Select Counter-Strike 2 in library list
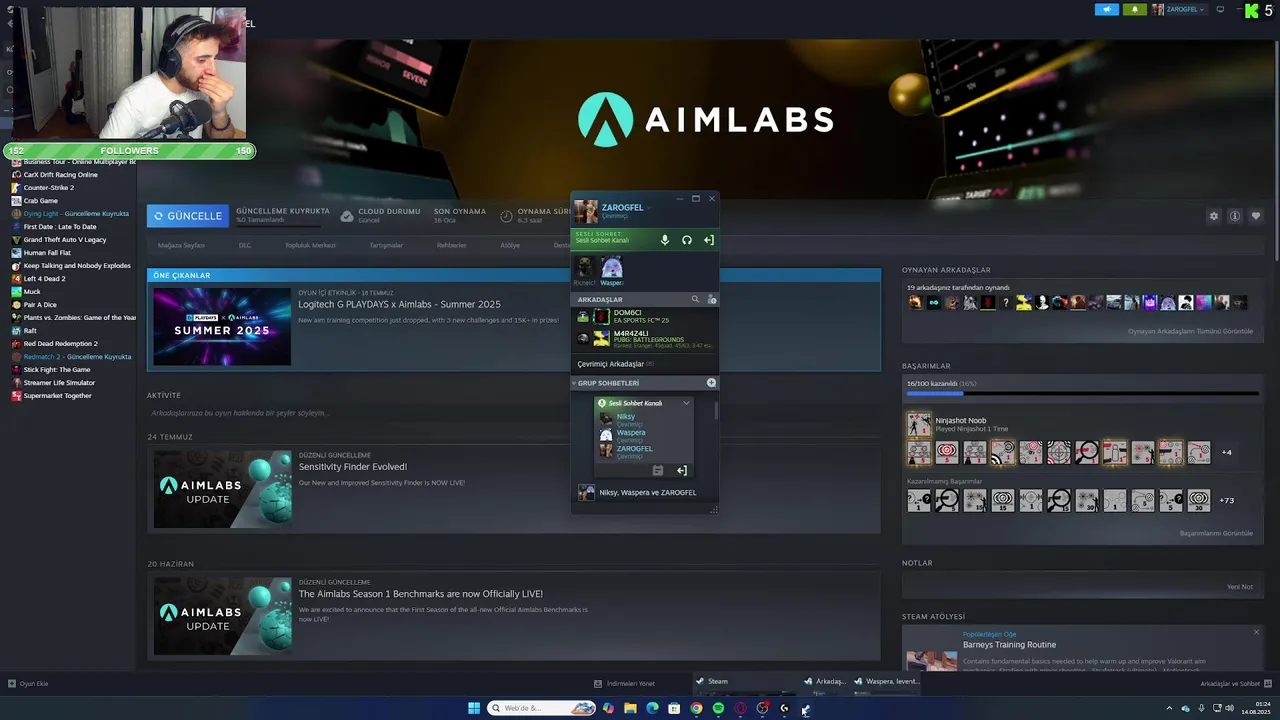Viewport: 1280px width, 720px height. 49,188
